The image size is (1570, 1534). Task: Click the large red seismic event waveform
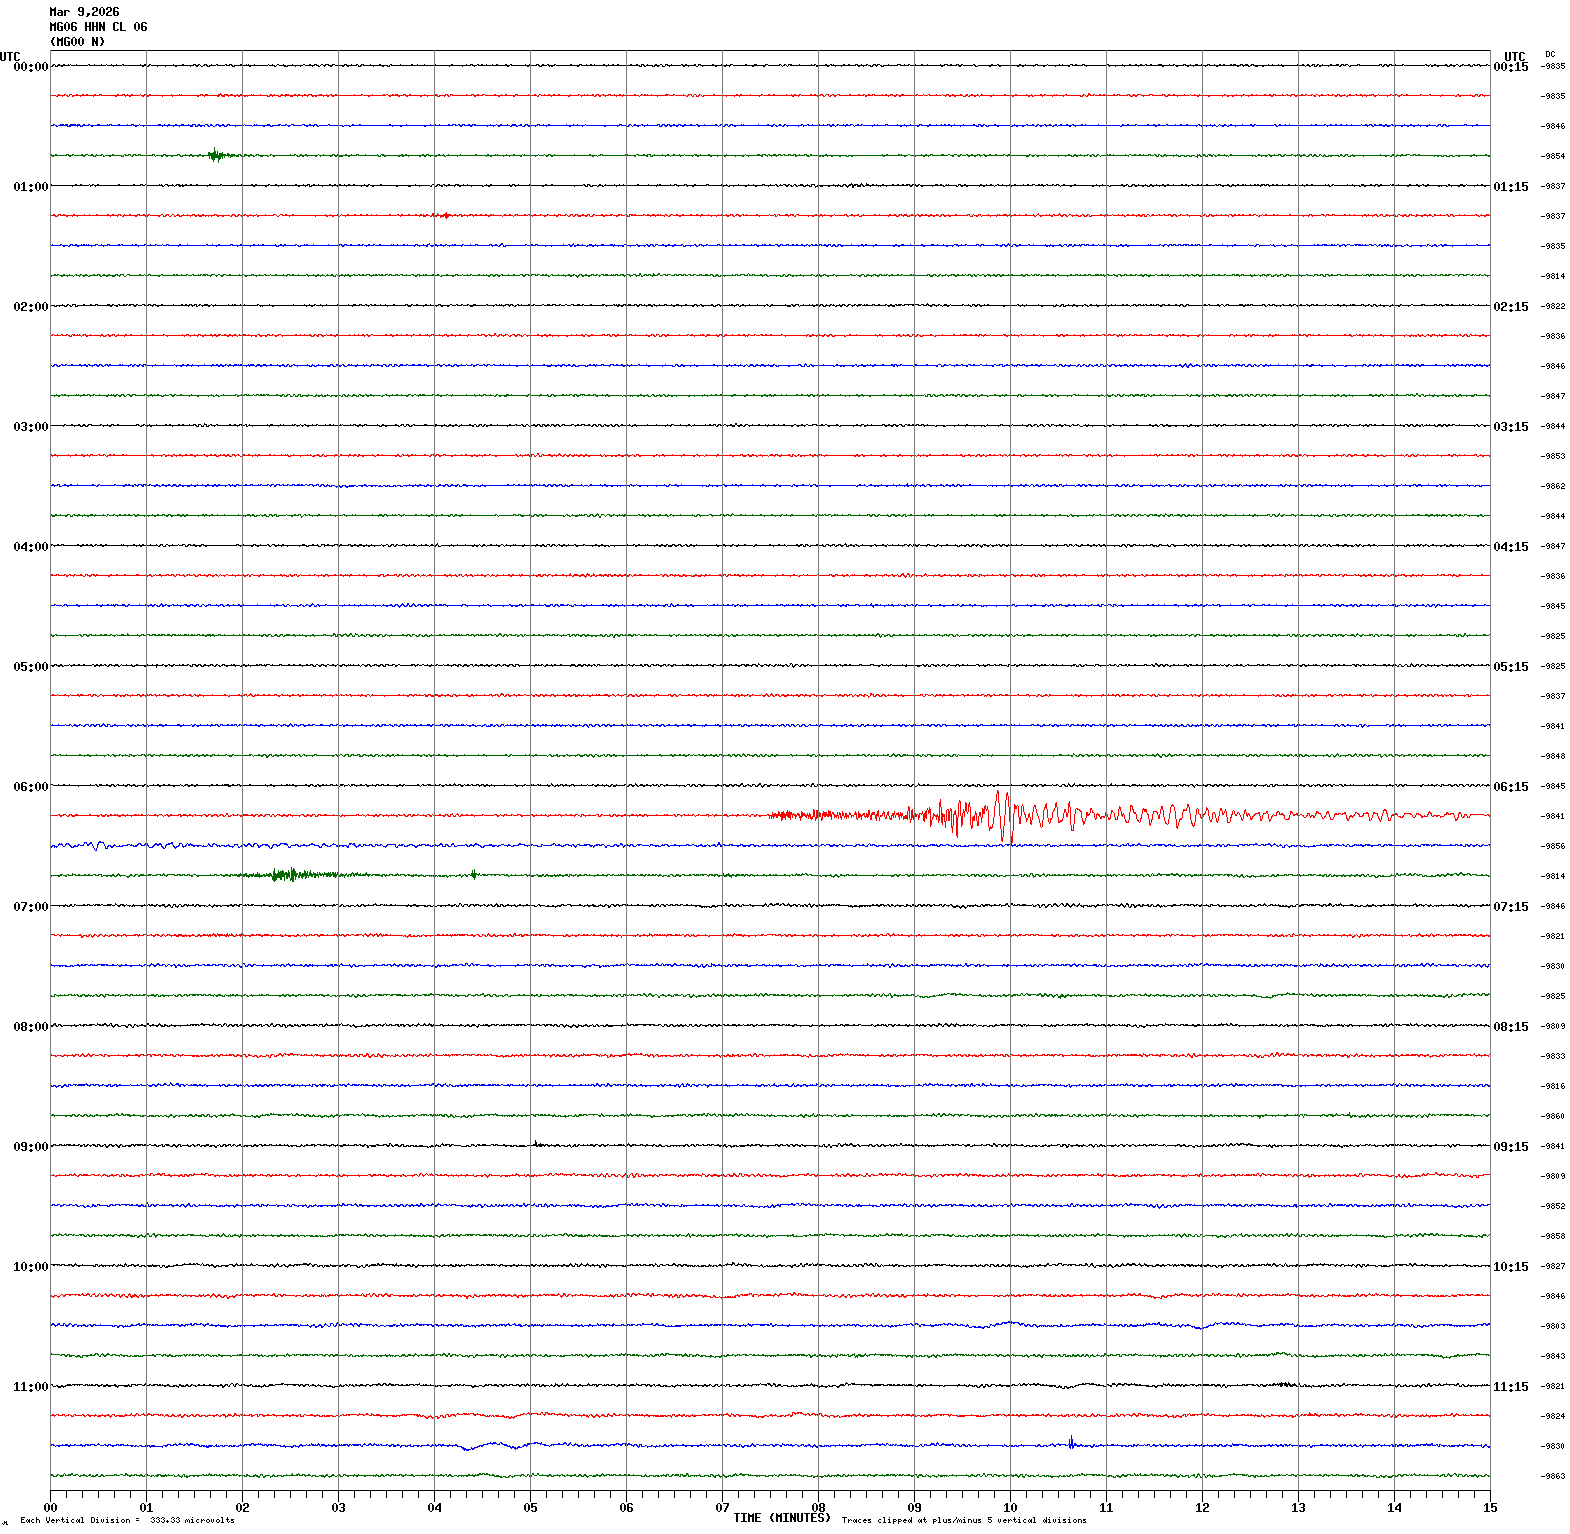pyautogui.click(x=1000, y=815)
